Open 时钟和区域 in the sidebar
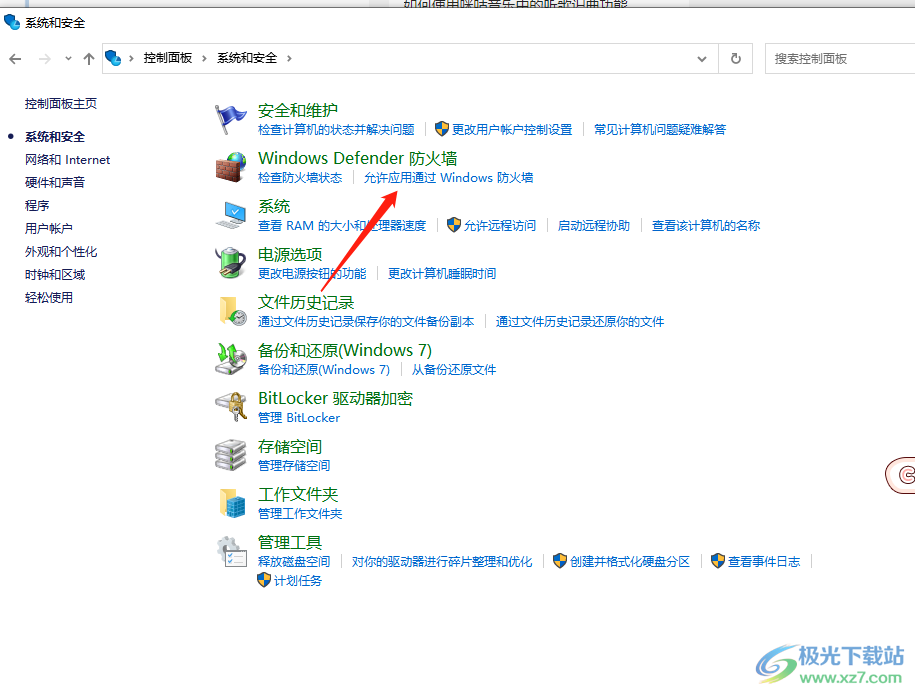This screenshot has height=694, width=915. point(55,274)
